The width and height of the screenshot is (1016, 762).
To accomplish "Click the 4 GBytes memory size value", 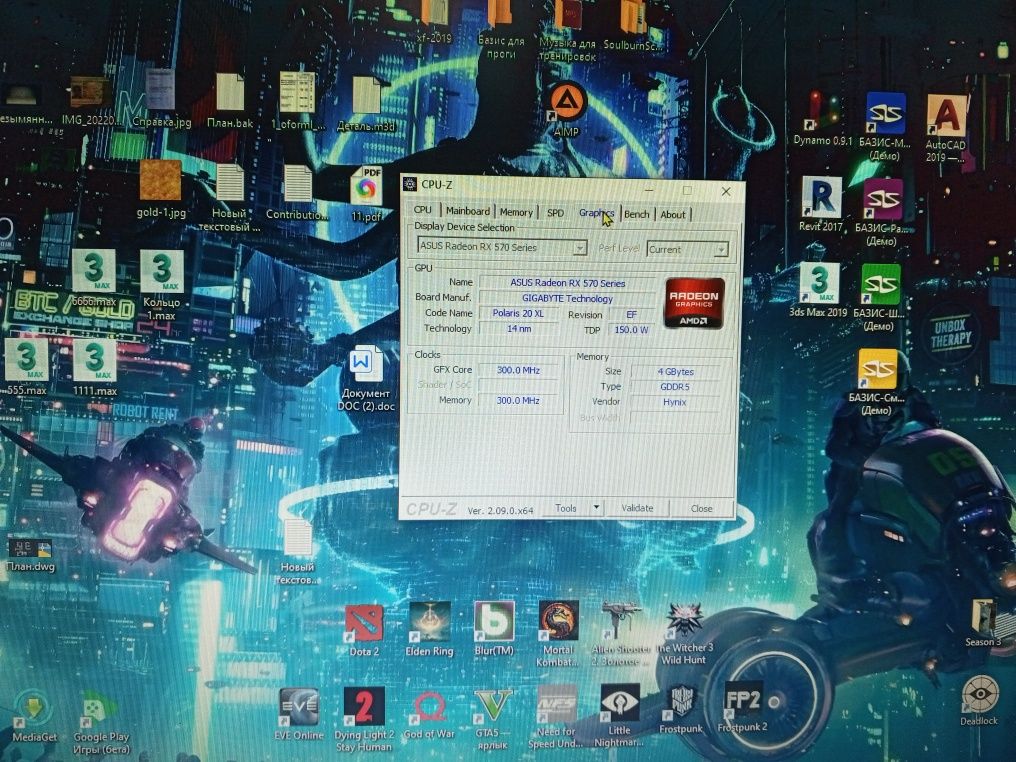I will (x=675, y=372).
